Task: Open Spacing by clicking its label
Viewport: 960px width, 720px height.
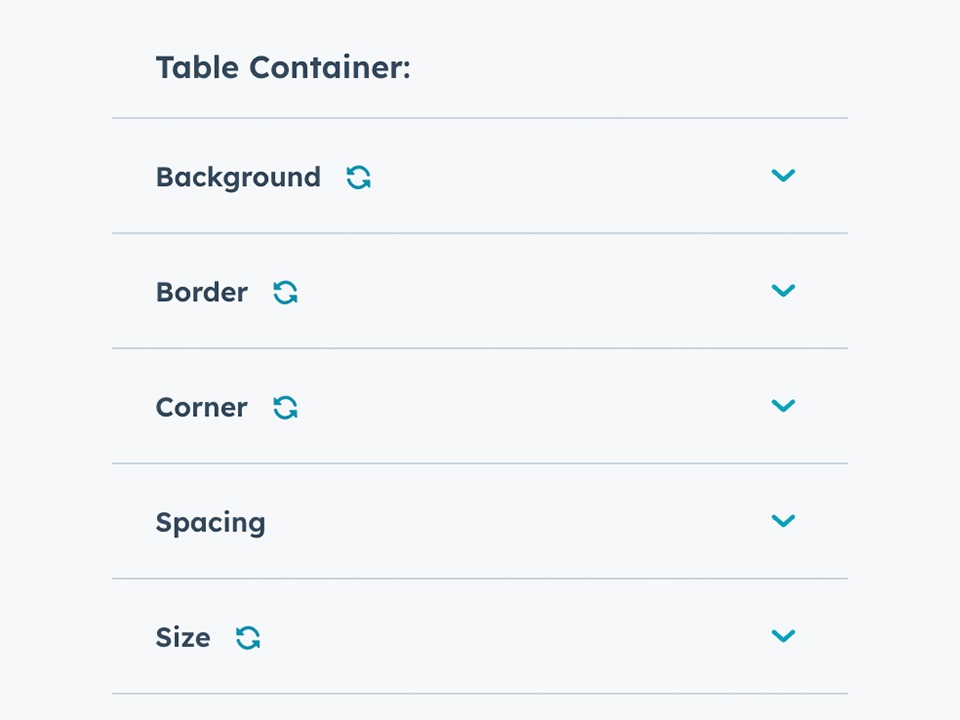Action: tap(210, 523)
